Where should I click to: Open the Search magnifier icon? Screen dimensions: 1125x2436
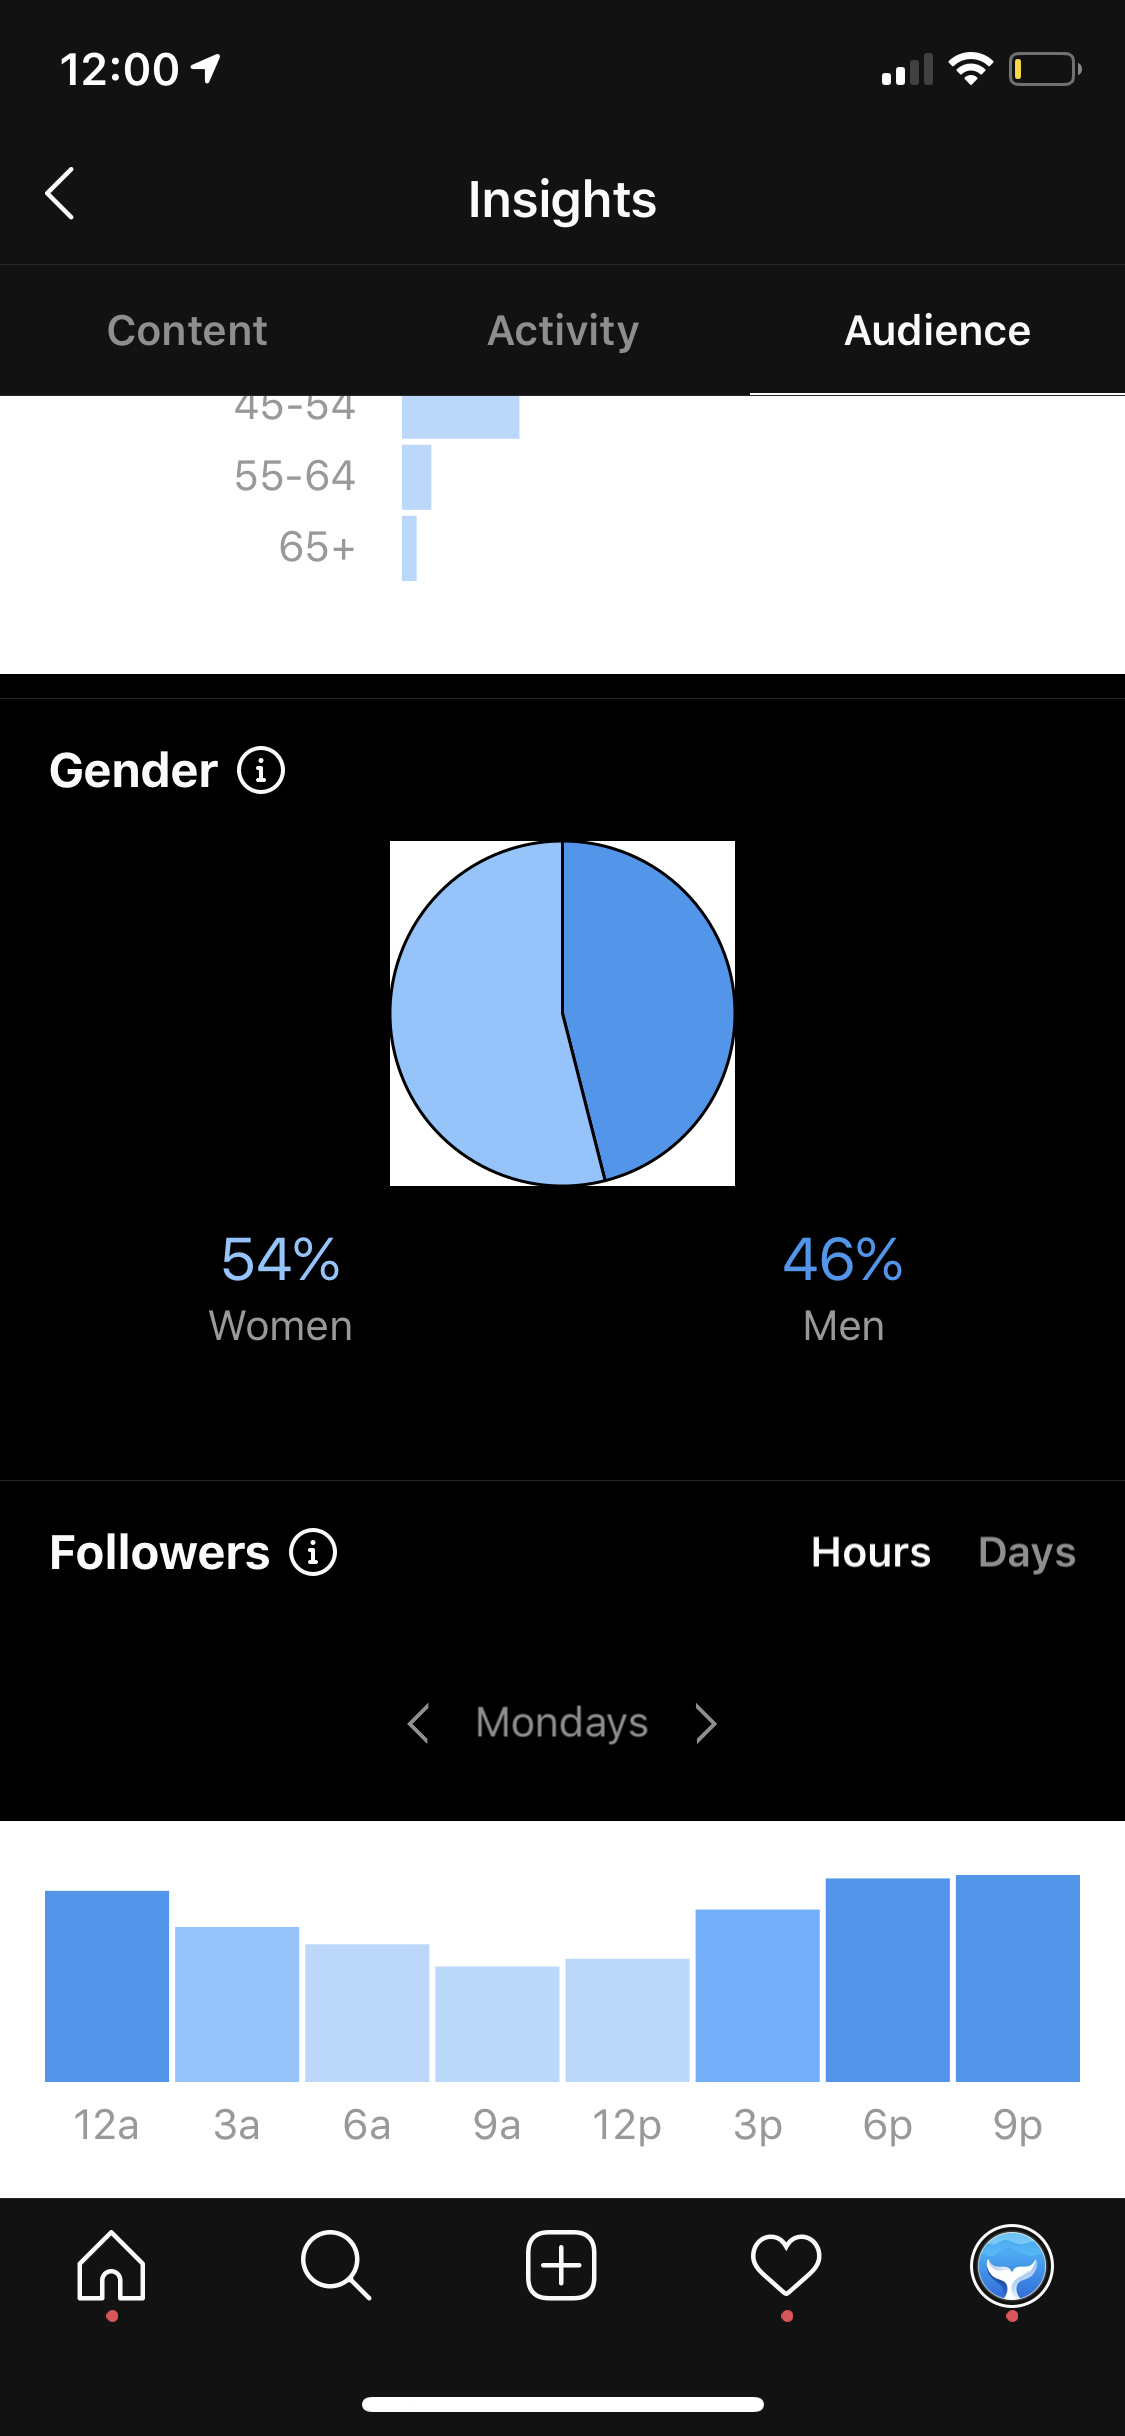click(x=336, y=2265)
